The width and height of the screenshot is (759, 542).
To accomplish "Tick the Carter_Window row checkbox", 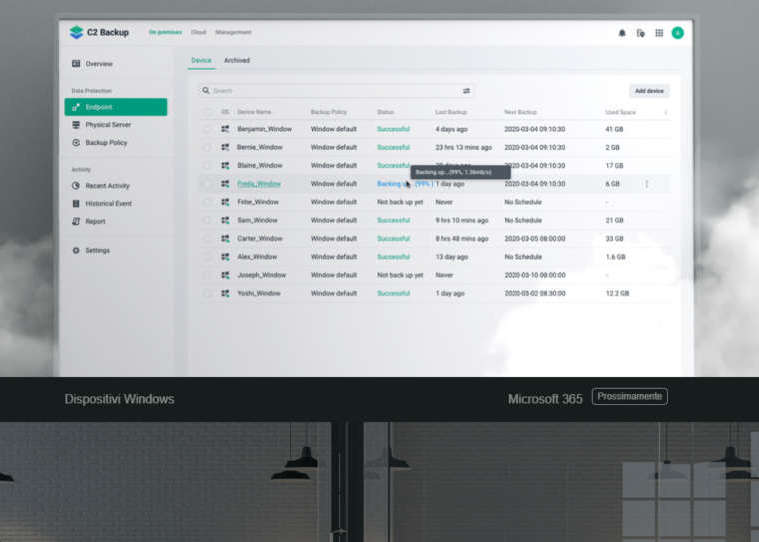I will (208, 239).
